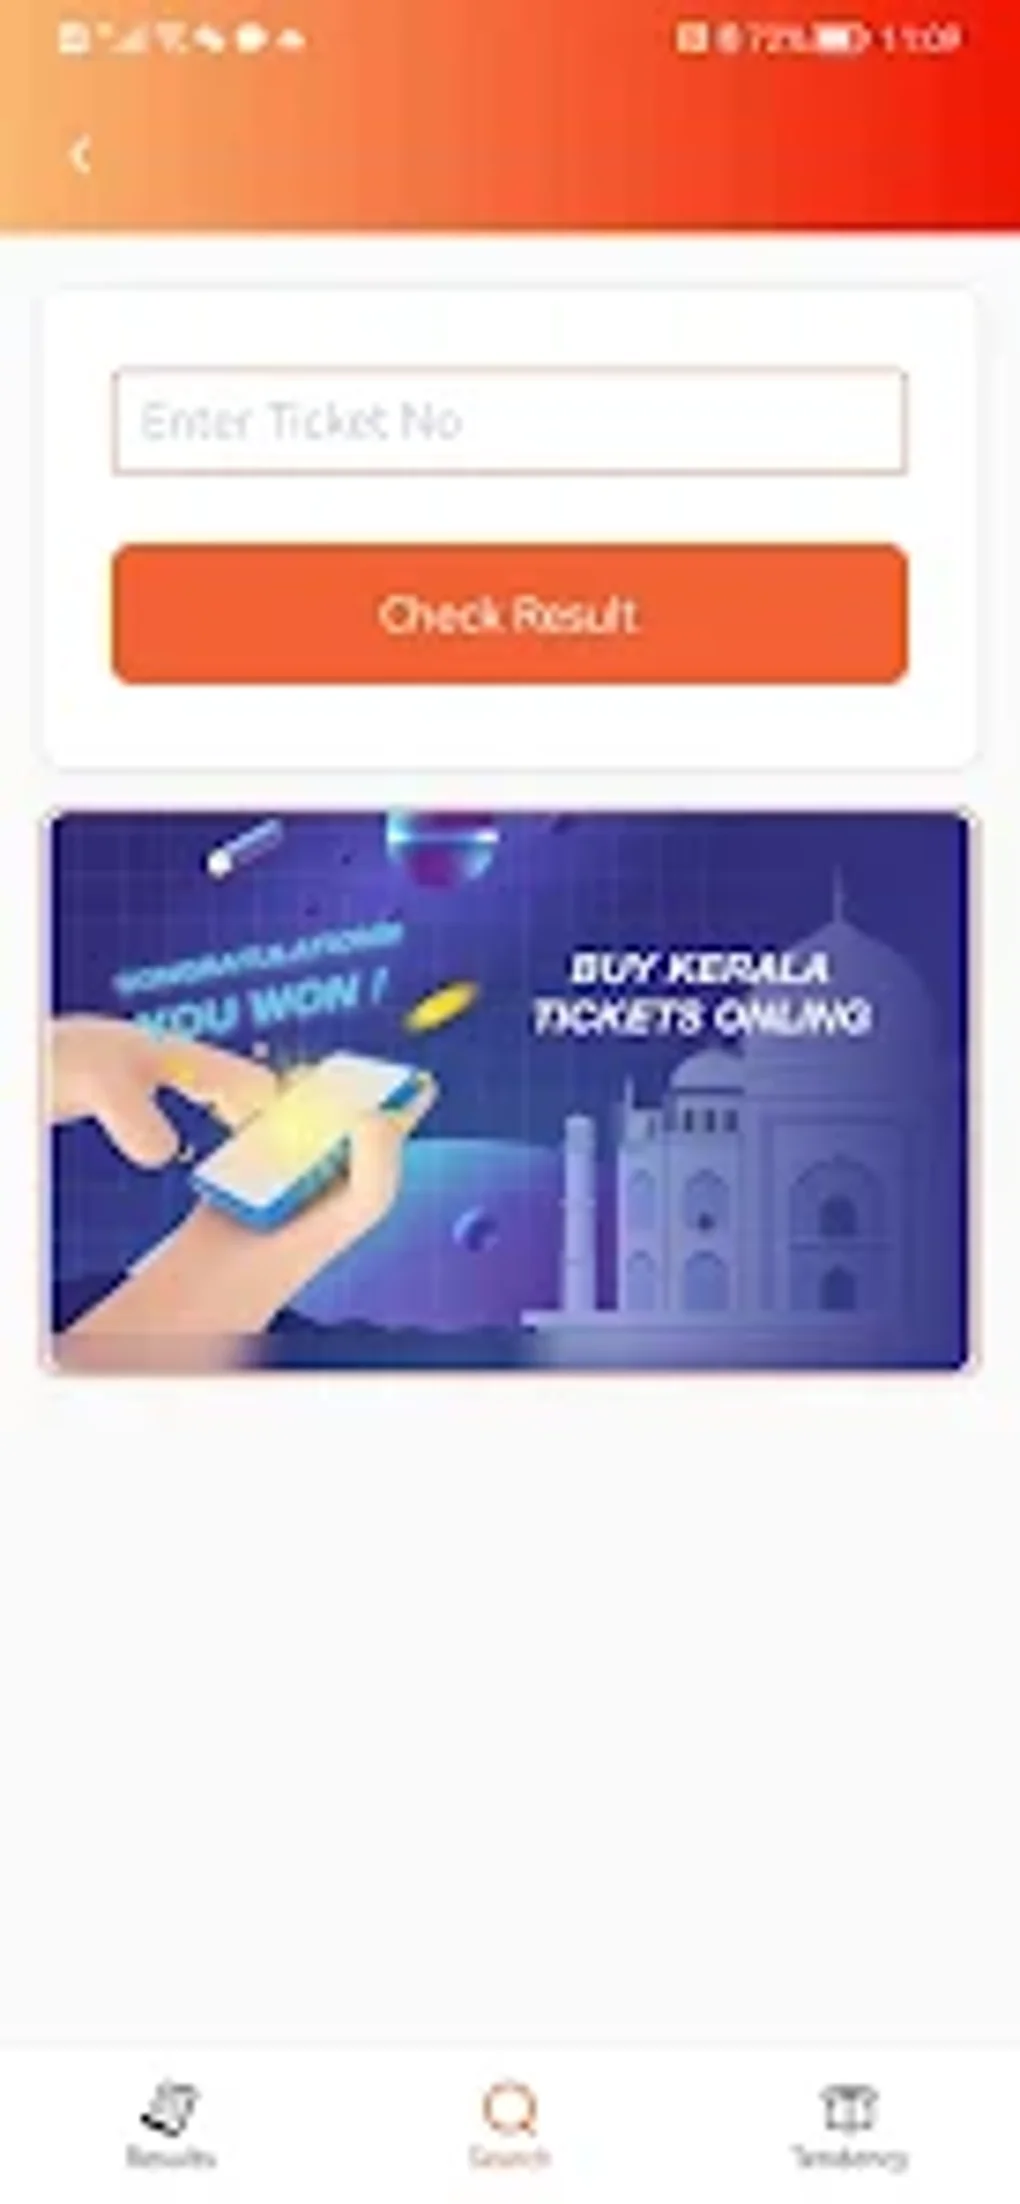Click the "Buy Kerala Tickets Online" text
1020x2204 pixels.
(x=702, y=992)
